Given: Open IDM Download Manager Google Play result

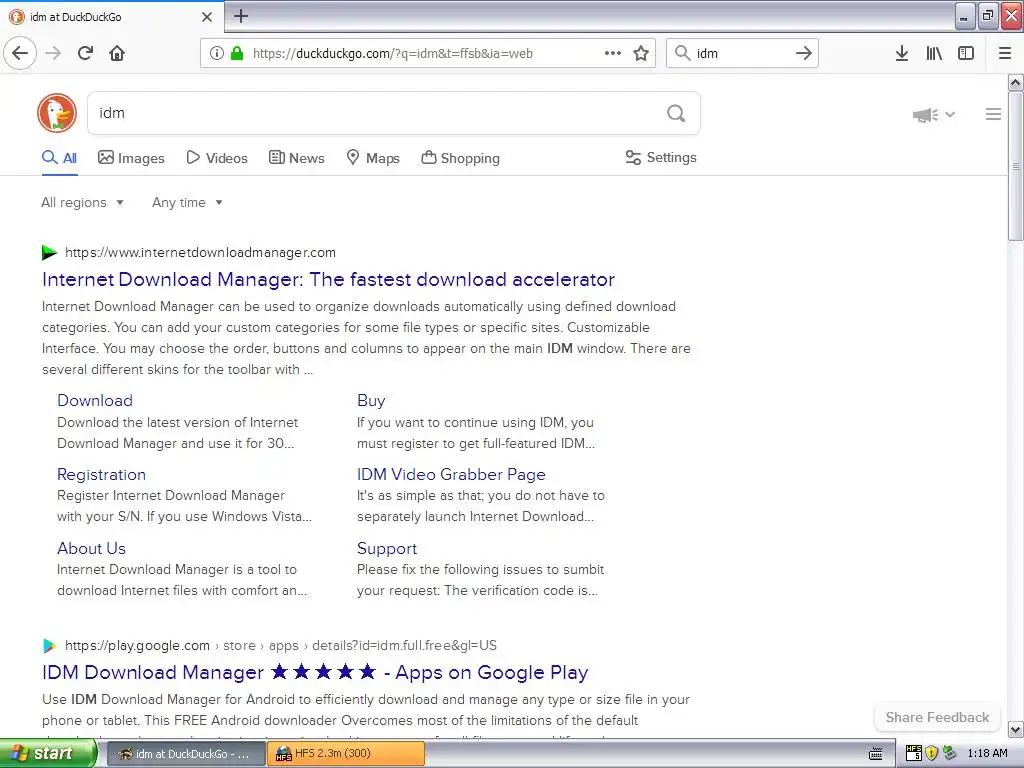Looking at the screenshot, I should click(315, 673).
